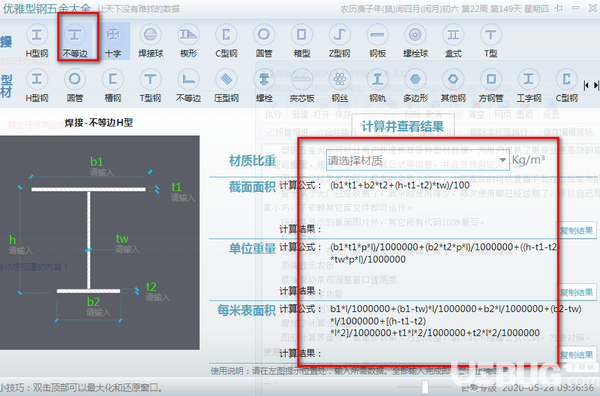Pick the 螺栓球 bolt ball icon

(415, 40)
